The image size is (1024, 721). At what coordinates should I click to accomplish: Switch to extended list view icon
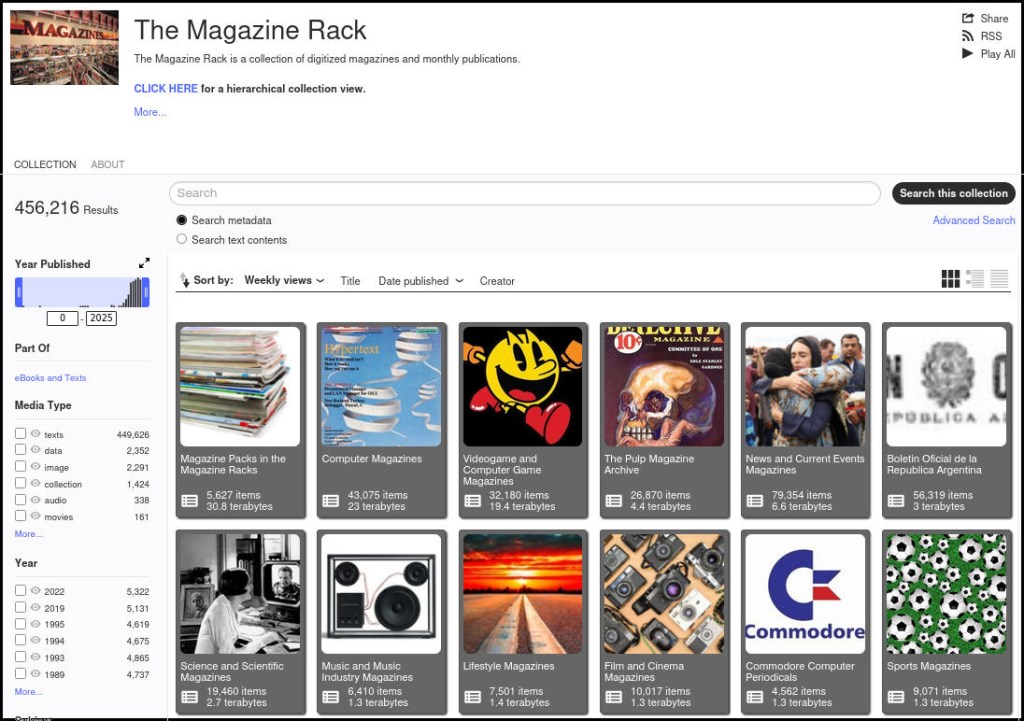(x=975, y=279)
